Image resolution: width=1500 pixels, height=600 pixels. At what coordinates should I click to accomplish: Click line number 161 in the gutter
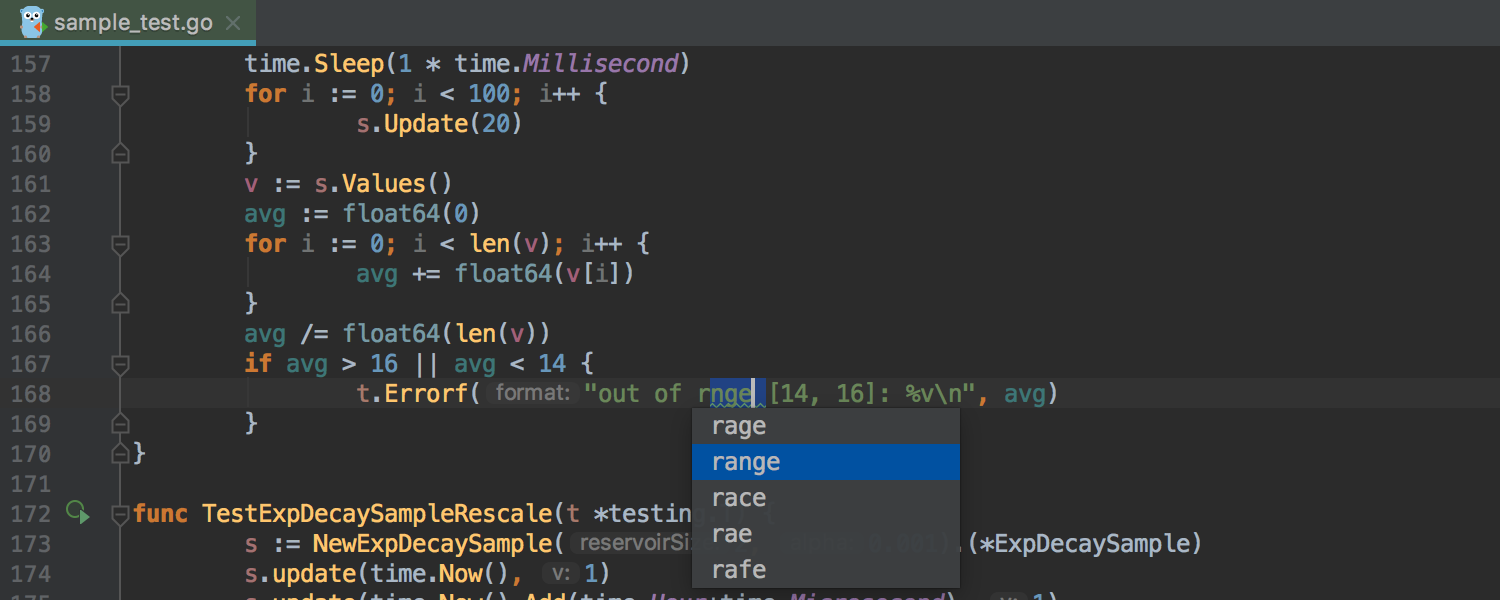tap(30, 184)
